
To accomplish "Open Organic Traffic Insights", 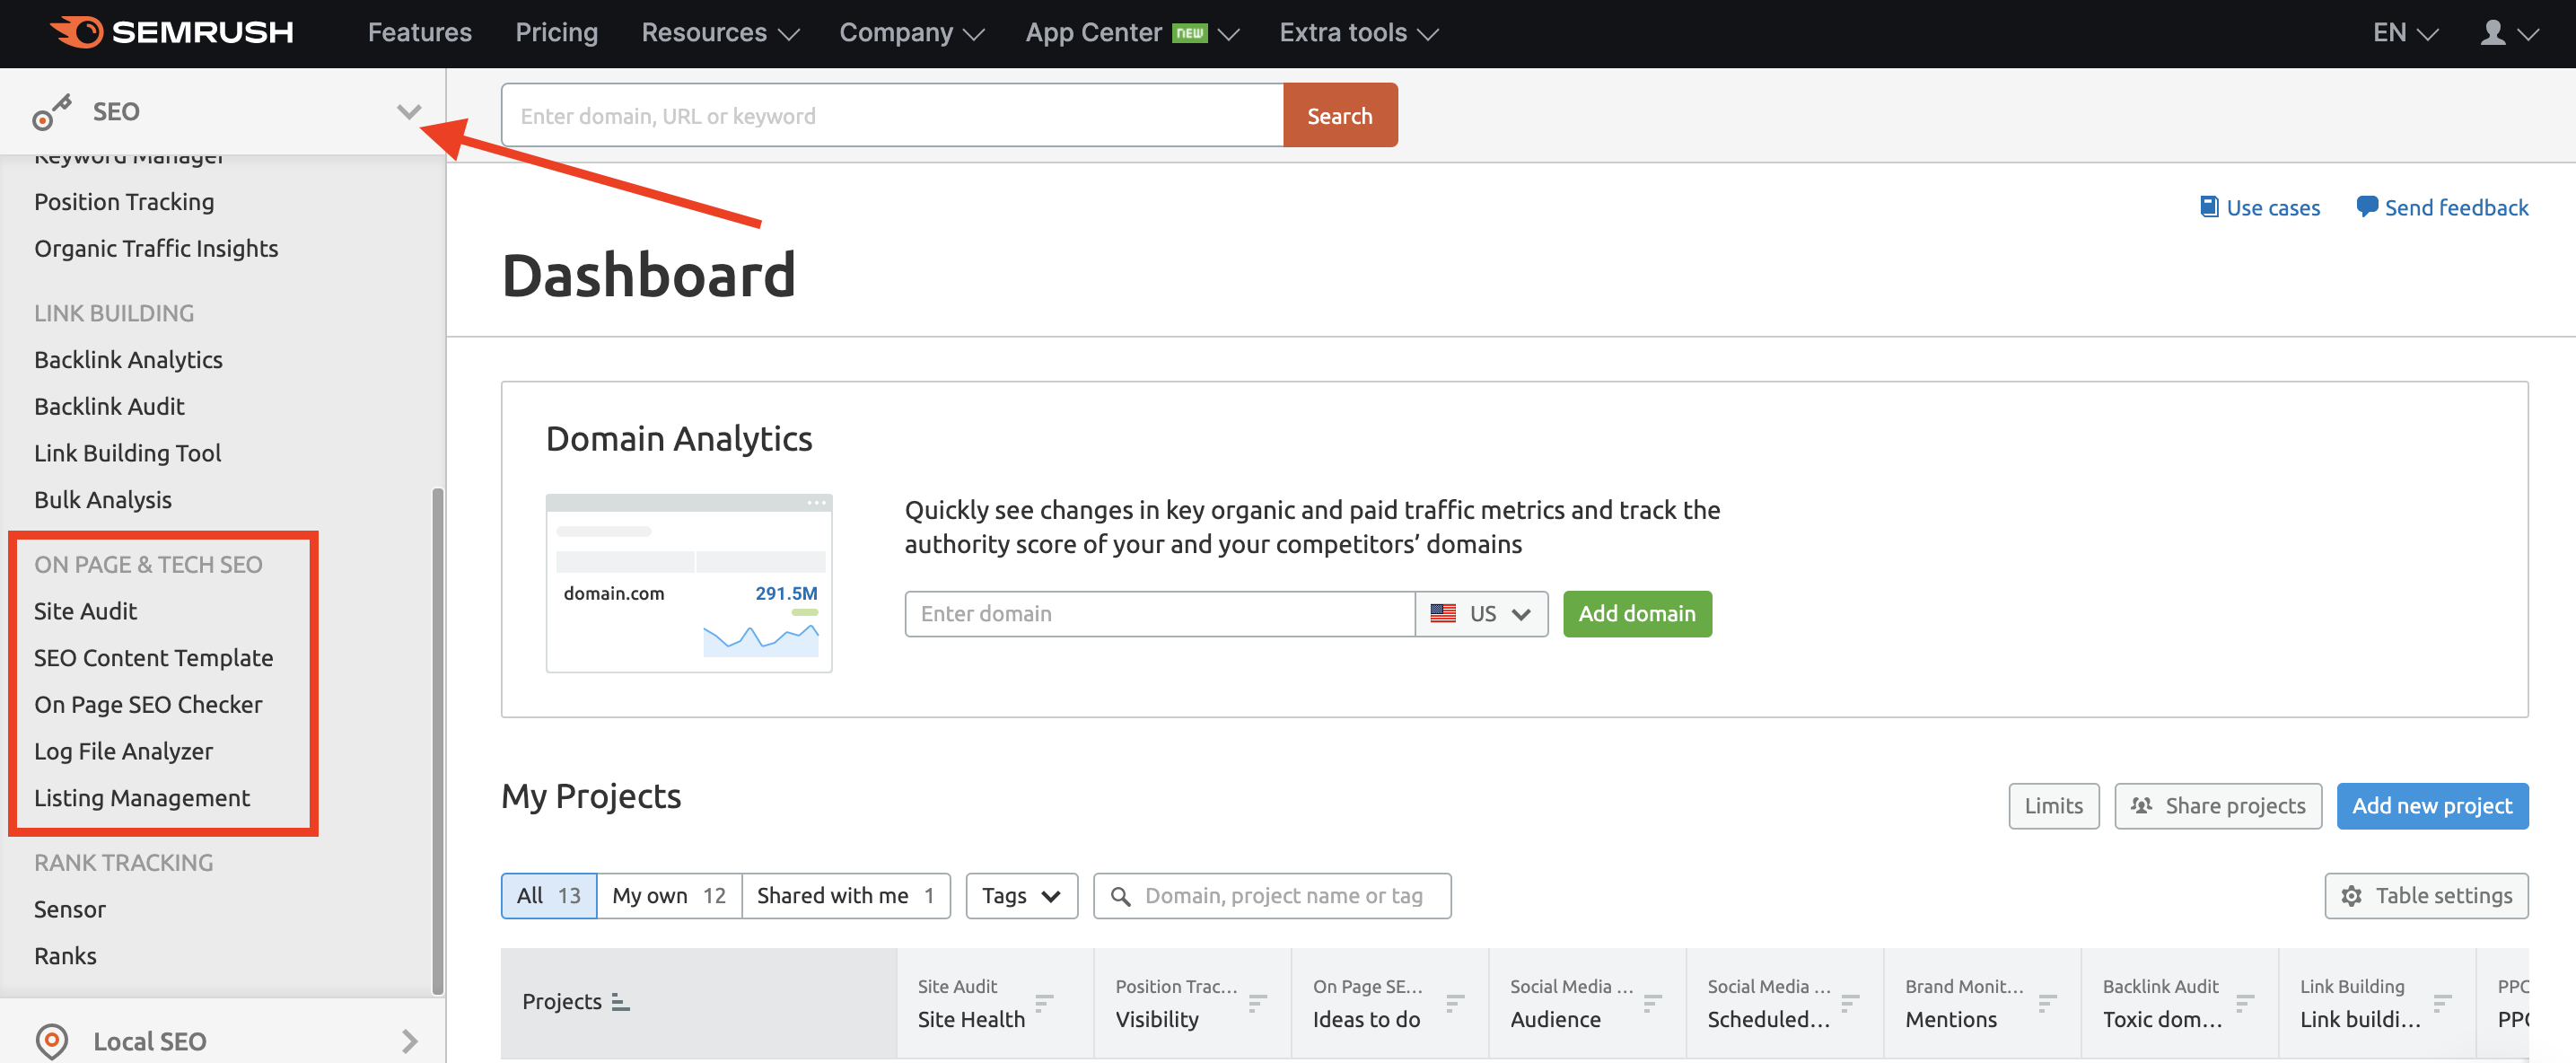I will pos(156,248).
